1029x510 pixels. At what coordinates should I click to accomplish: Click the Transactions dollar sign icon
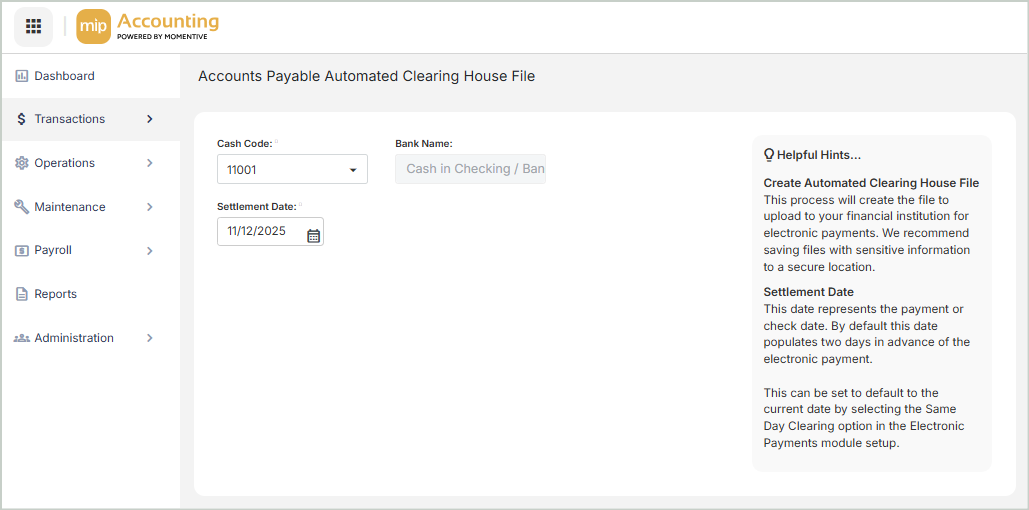(21, 119)
